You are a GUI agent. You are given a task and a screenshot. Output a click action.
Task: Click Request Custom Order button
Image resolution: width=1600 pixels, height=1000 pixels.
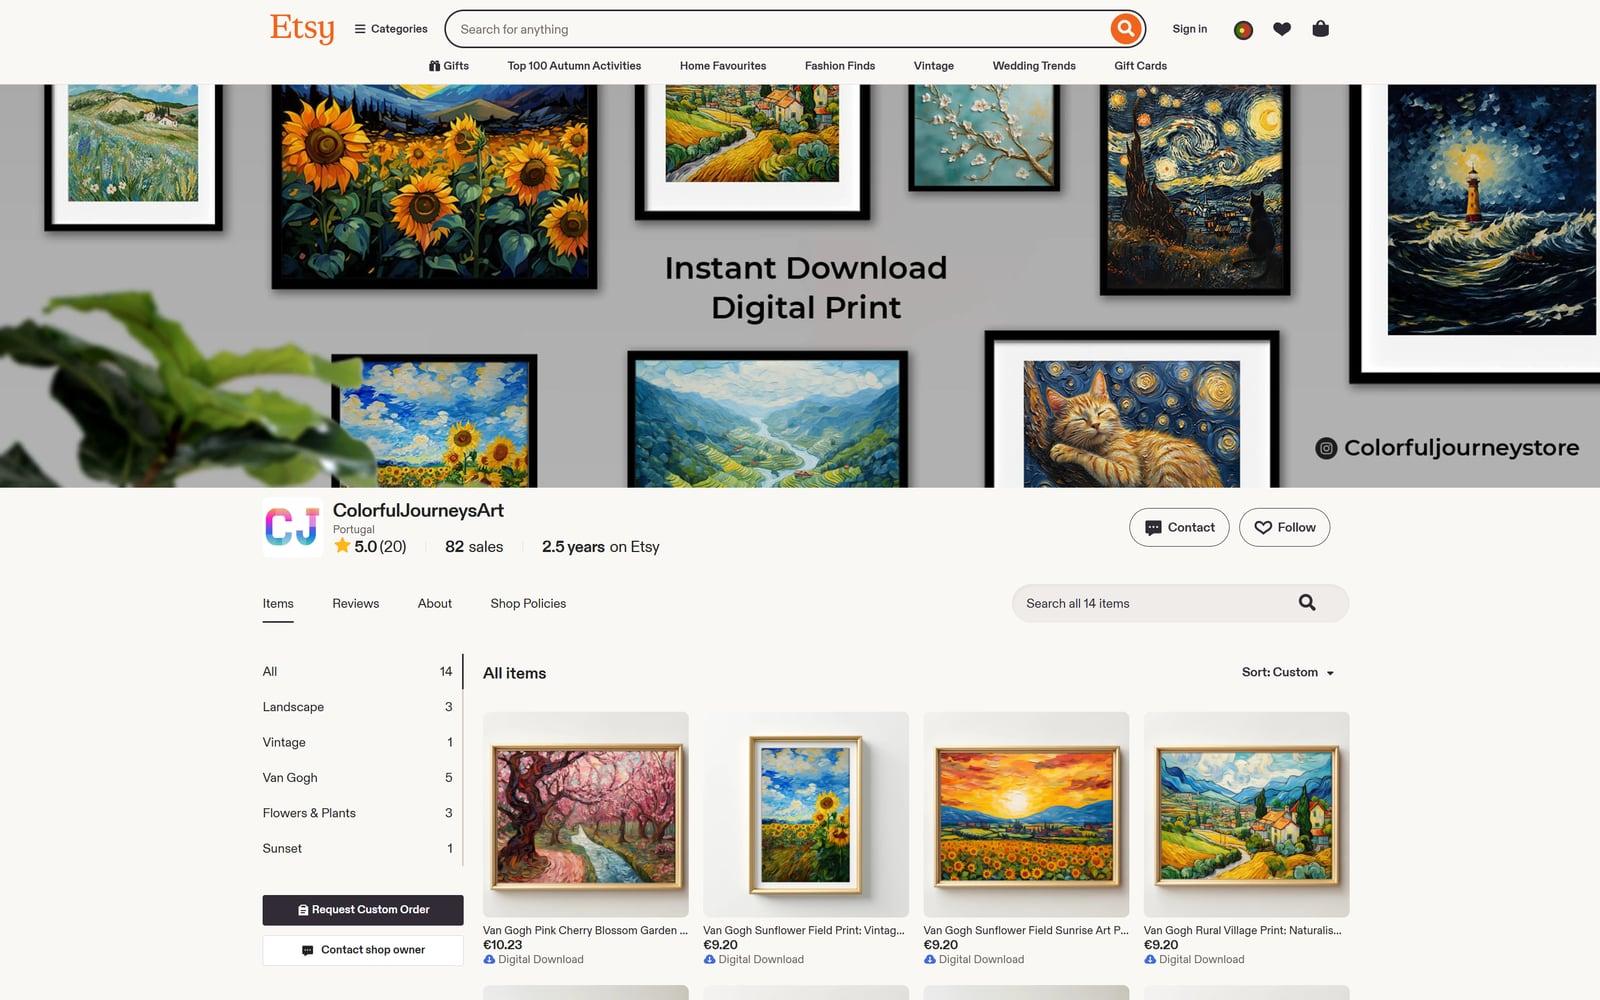pos(363,910)
